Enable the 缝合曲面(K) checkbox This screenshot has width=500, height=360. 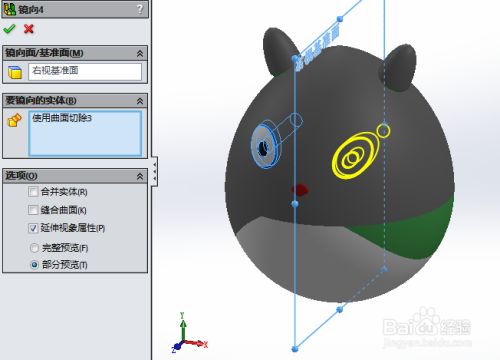coord(33,210)
